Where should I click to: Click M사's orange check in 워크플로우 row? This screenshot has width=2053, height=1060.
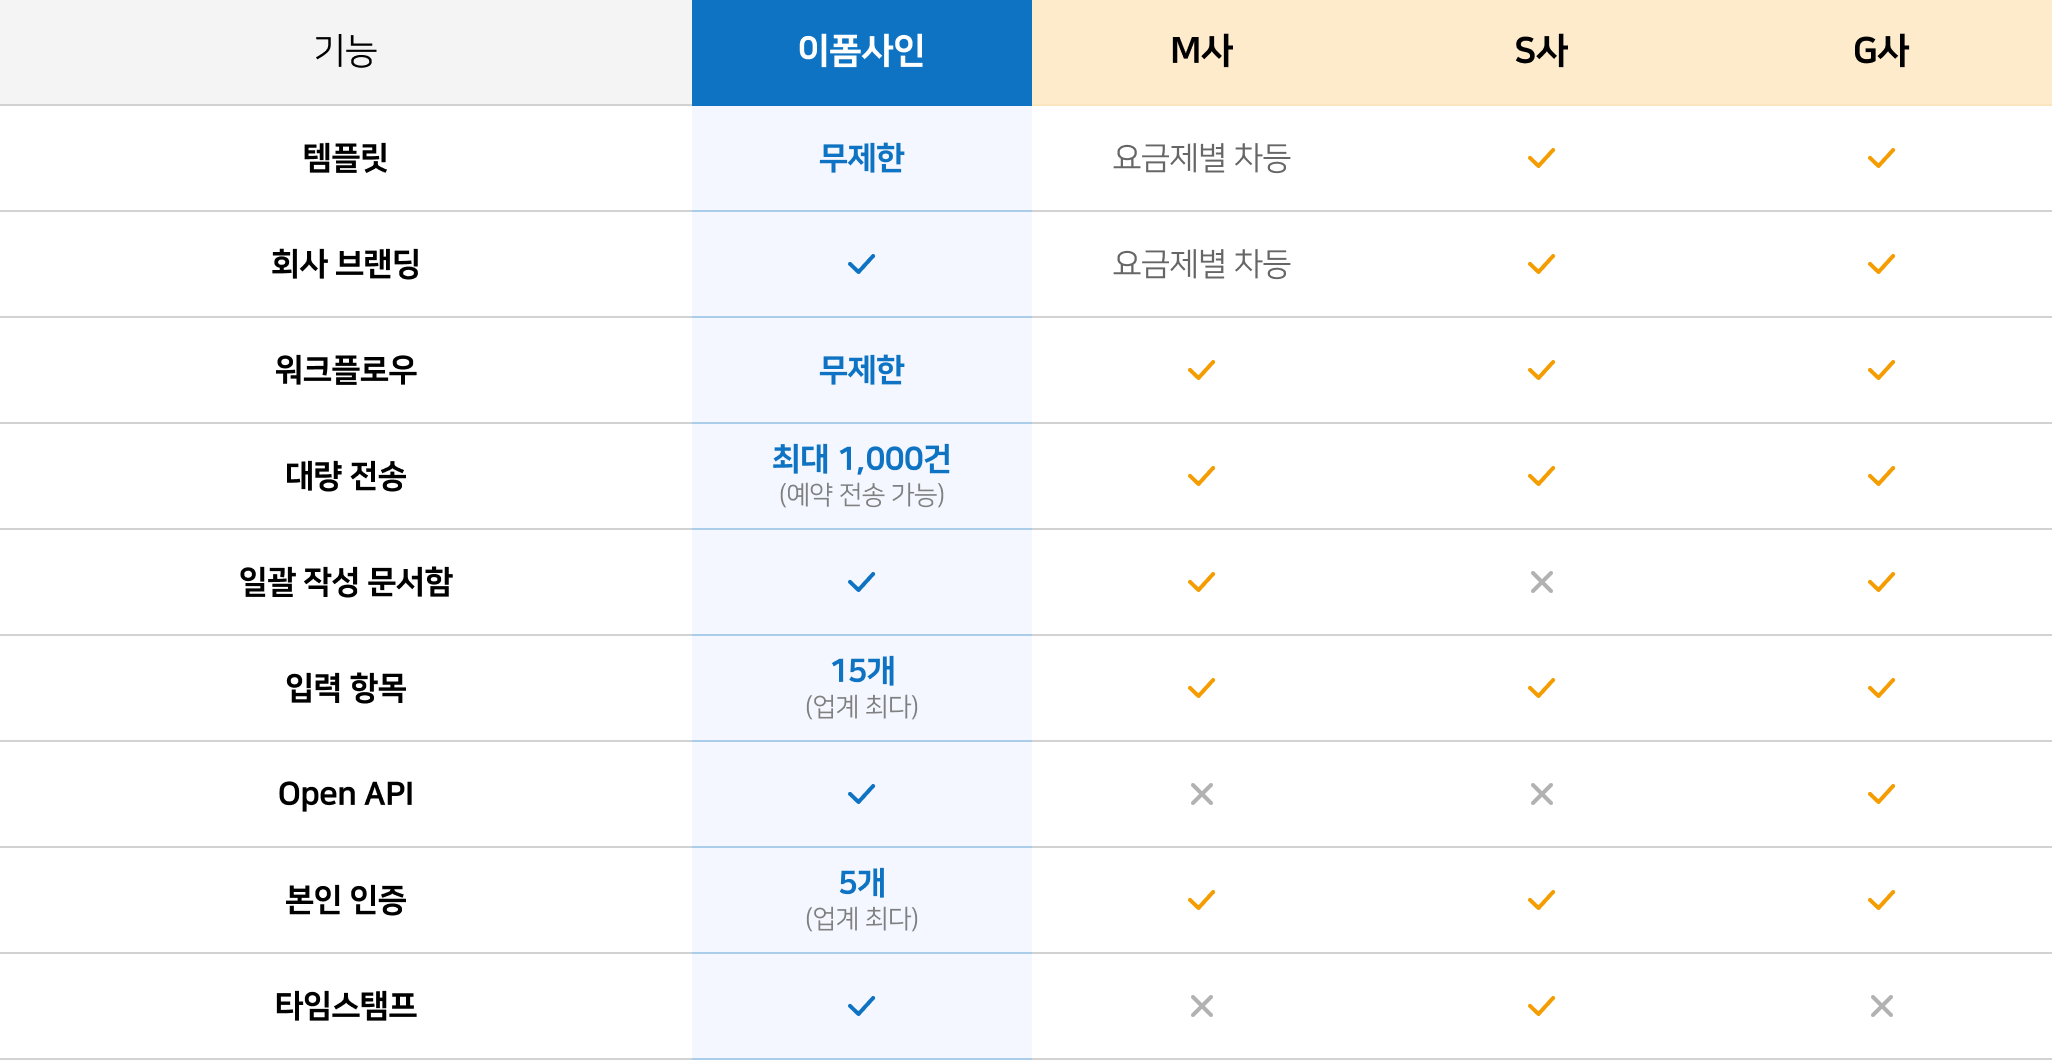[1201, 370]
